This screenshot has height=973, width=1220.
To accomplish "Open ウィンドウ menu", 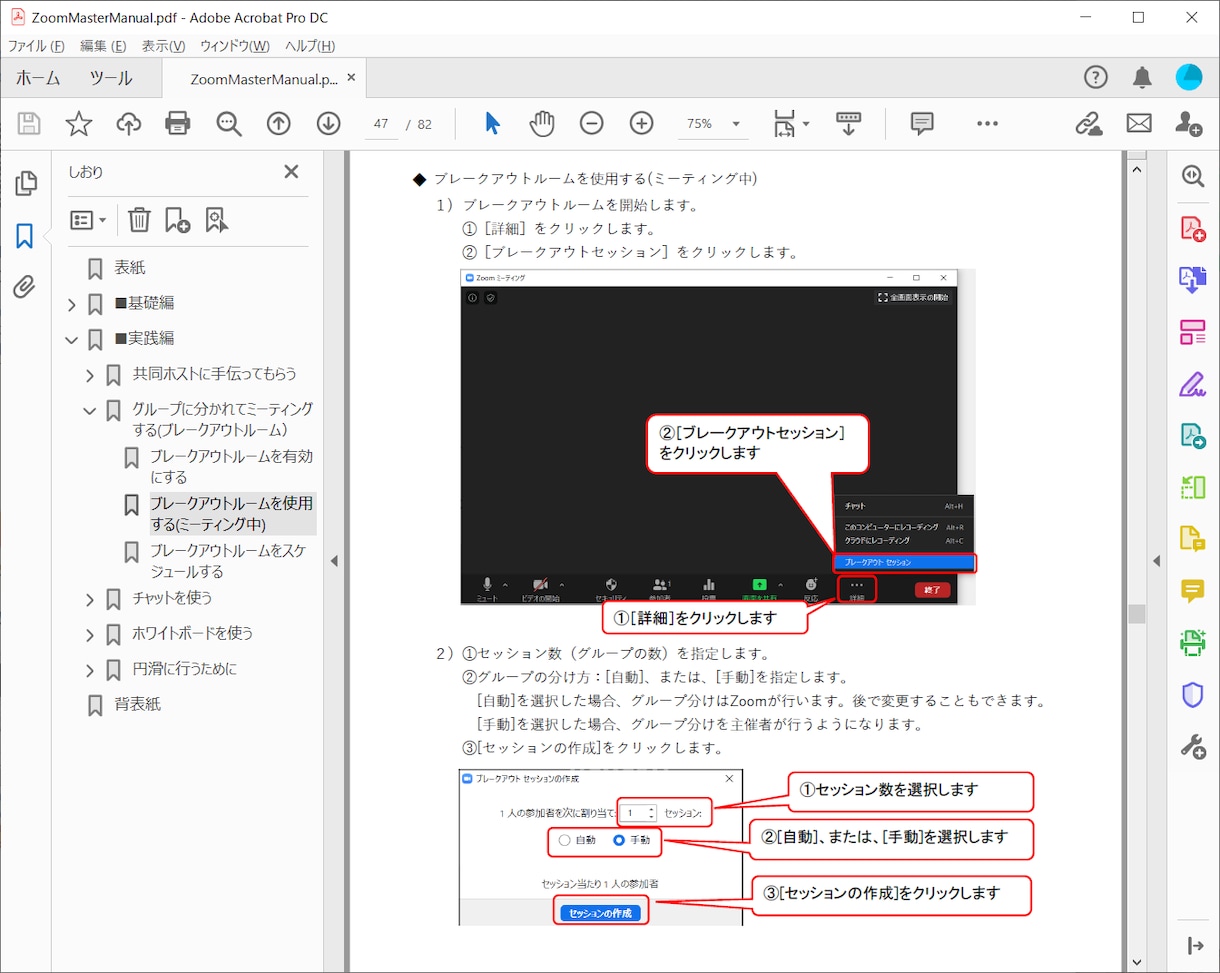I will 235,46.
